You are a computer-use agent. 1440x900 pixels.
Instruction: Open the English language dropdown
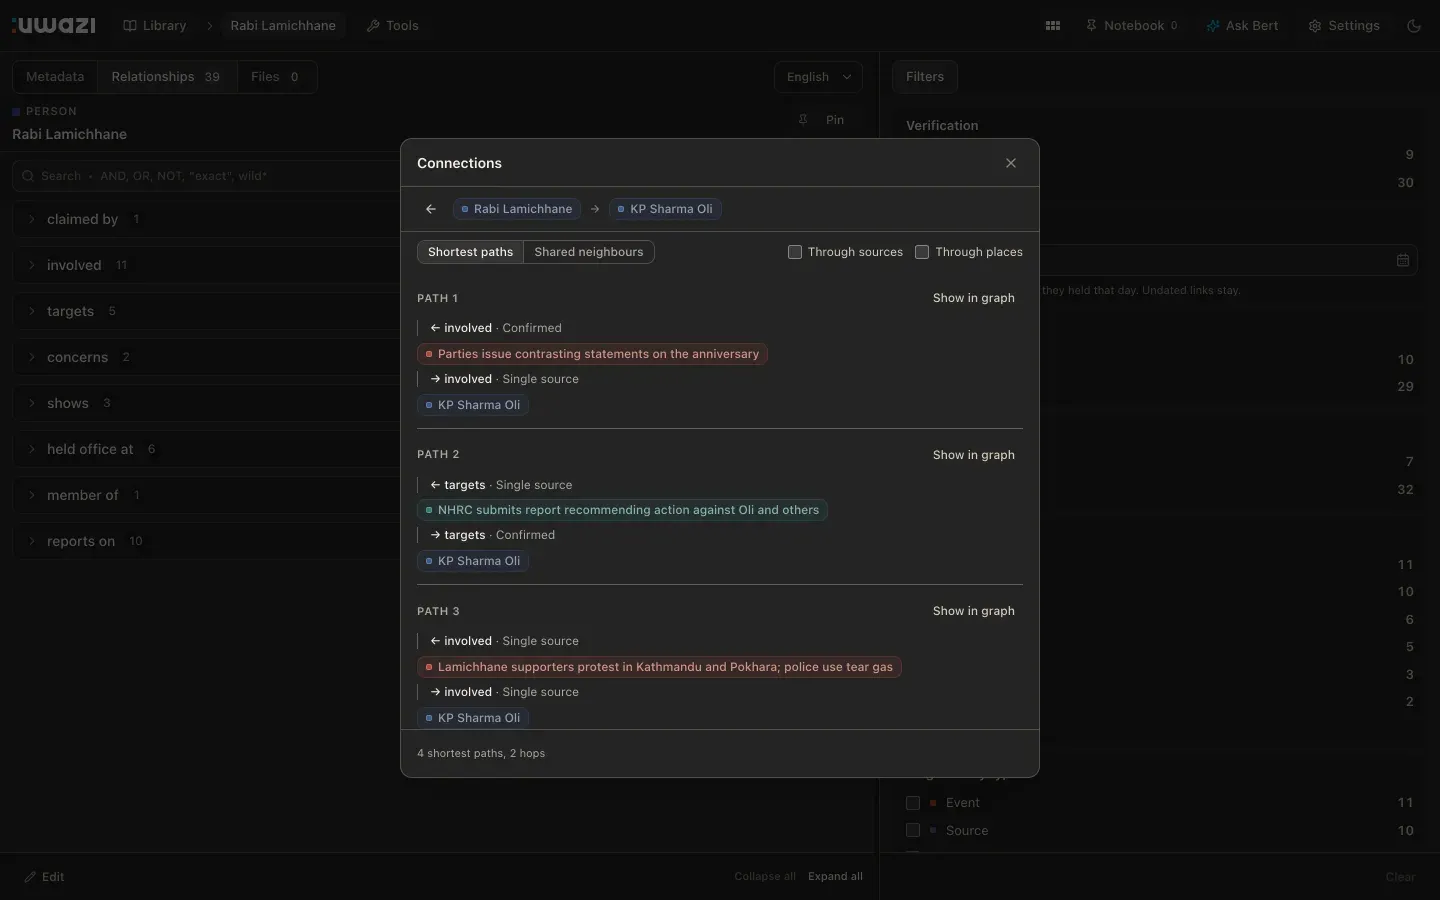click(x=818, y=77)
